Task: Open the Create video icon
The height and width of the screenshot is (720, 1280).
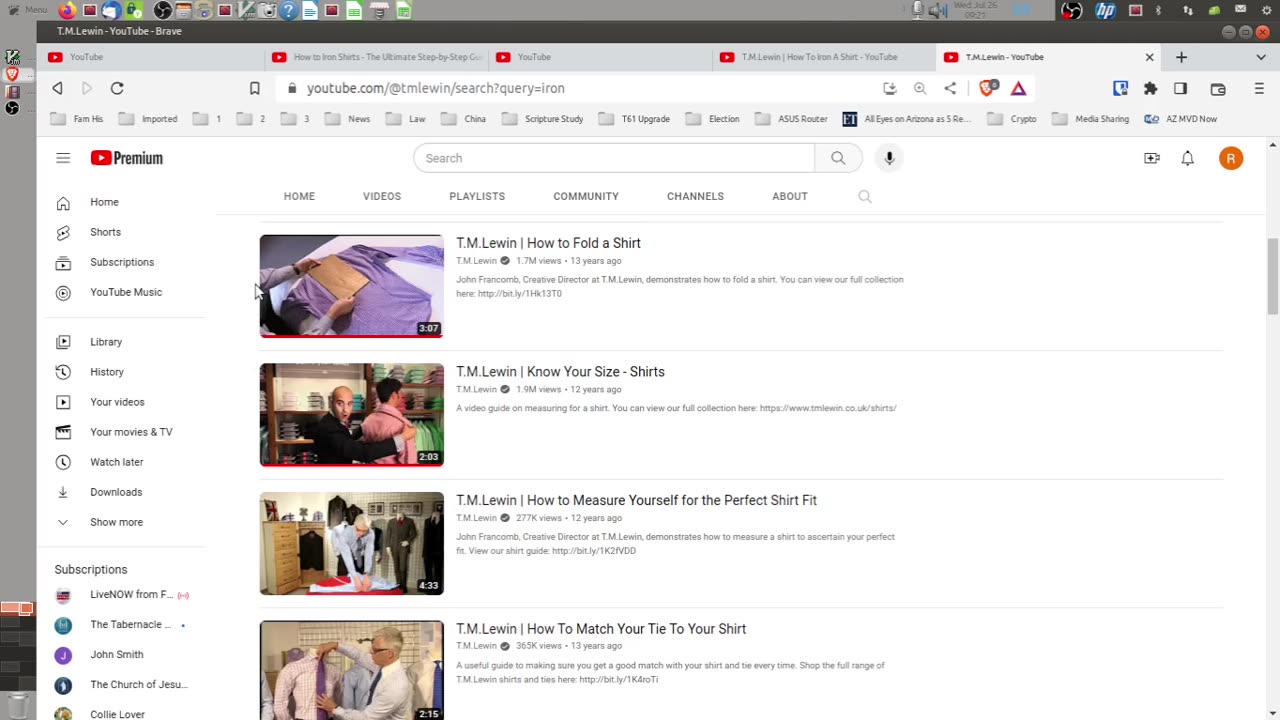Action: click(x=1152, y=158)
